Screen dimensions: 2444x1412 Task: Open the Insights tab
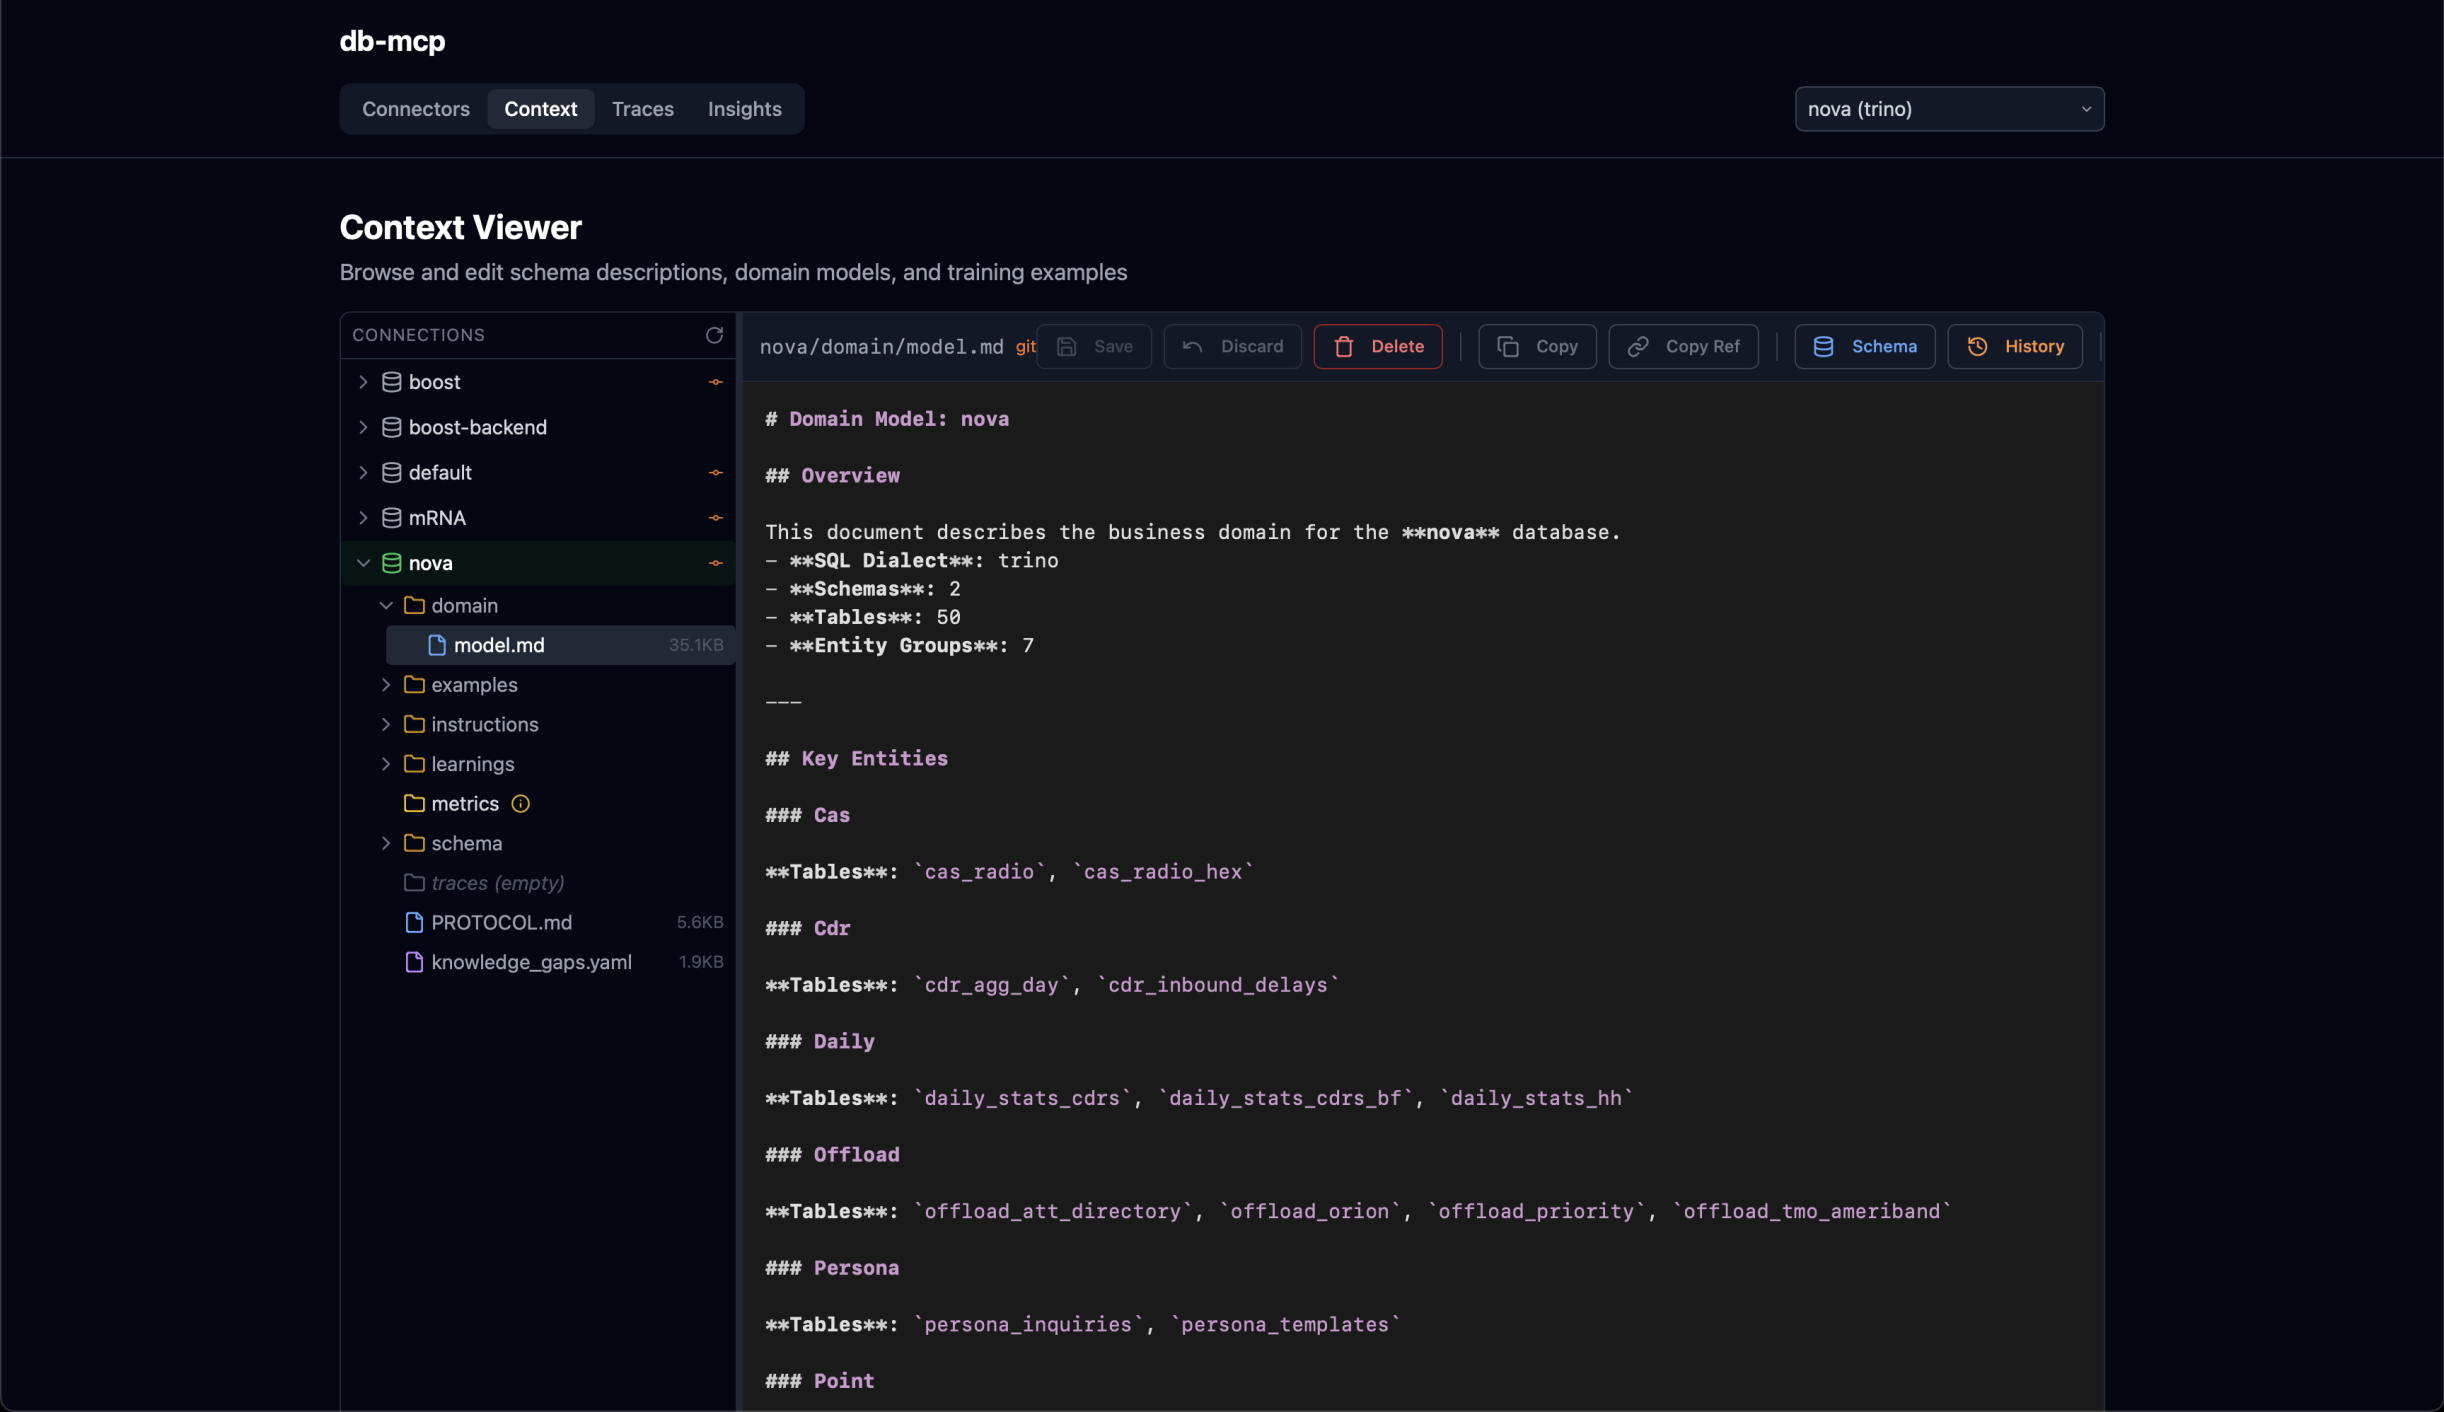point(744,109)
